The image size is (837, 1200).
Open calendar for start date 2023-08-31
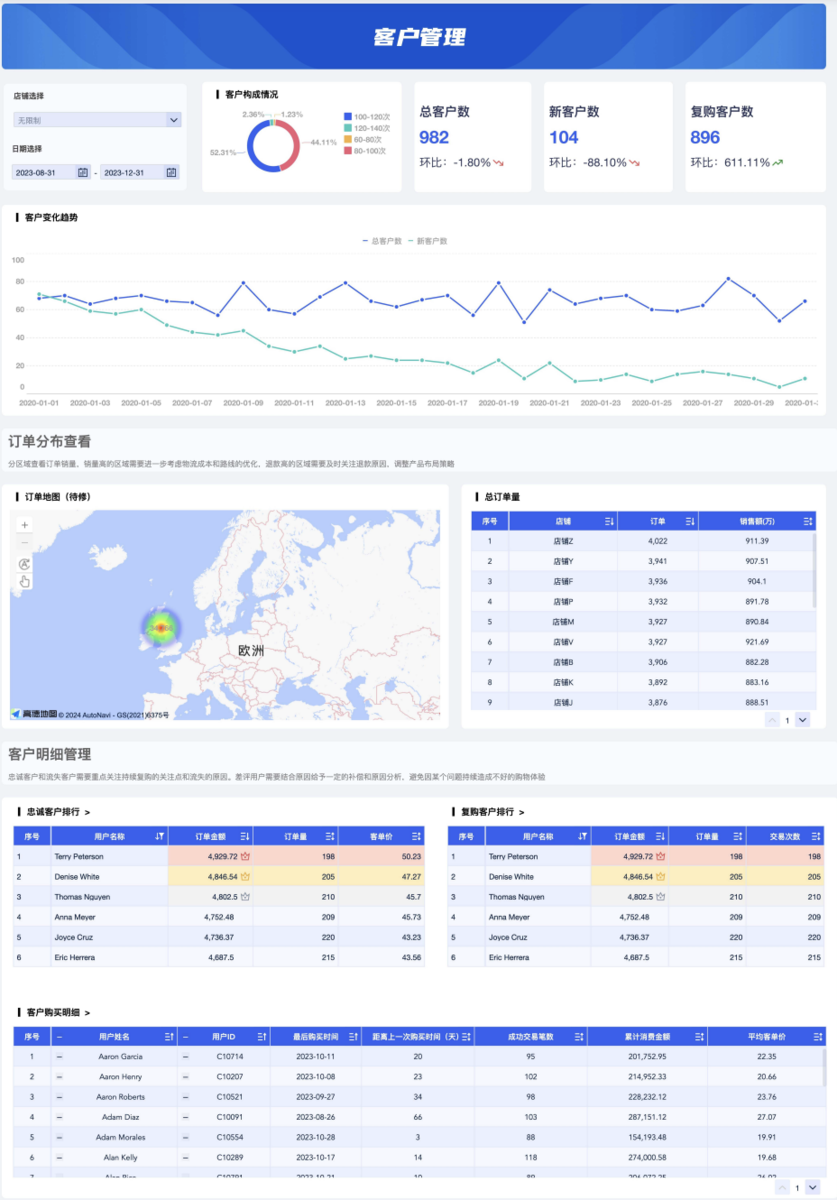pyautogui.click(x=83, y=172)
